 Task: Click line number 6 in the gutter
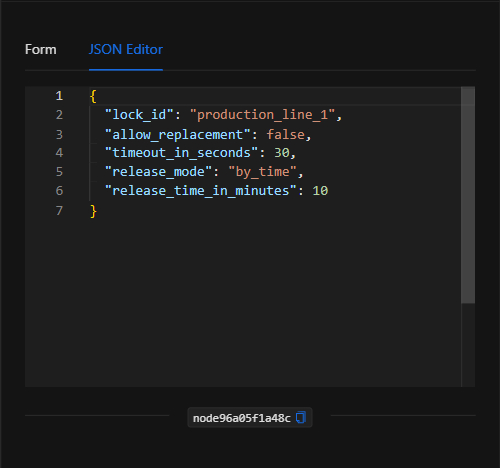point(59,191)
